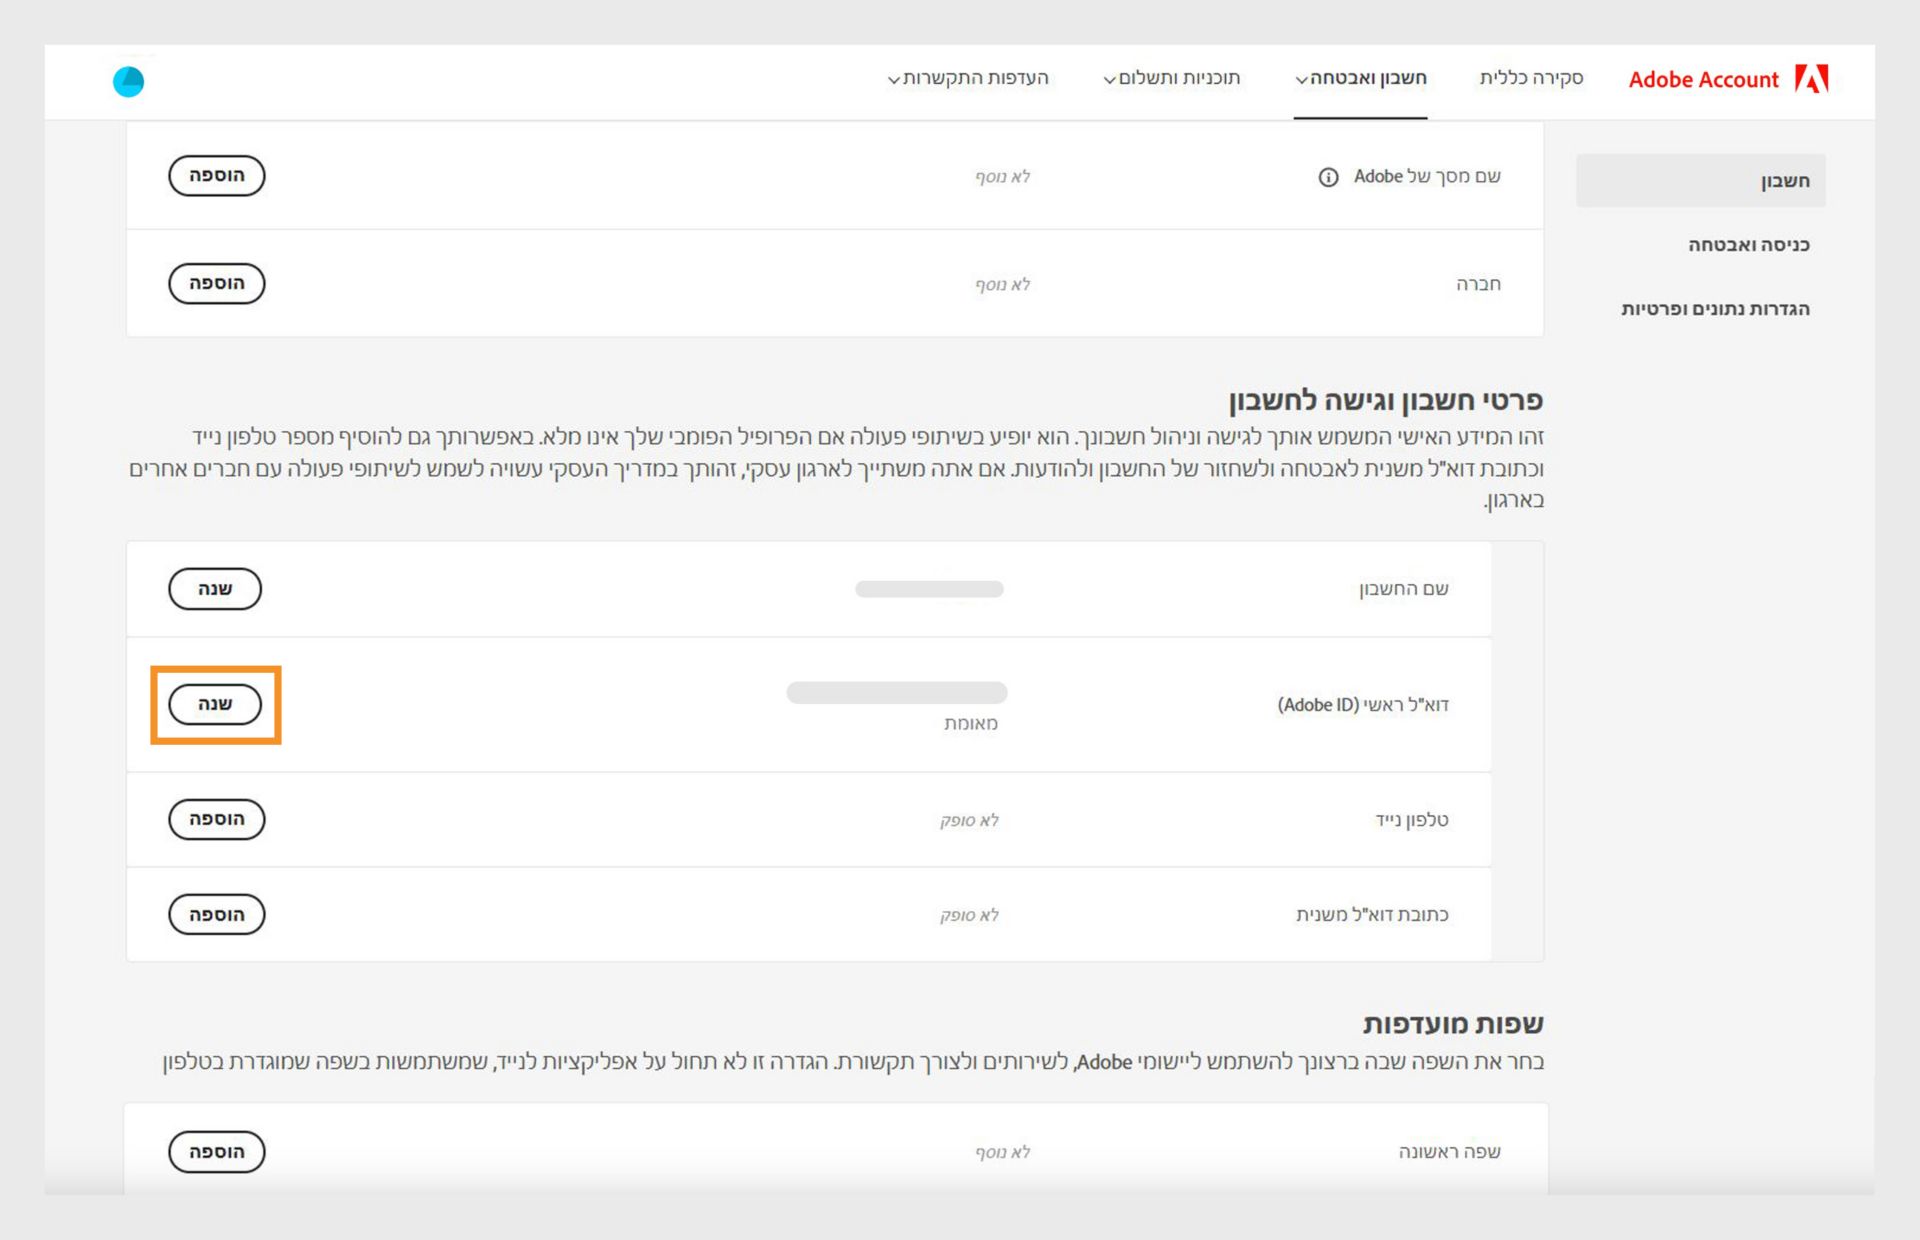Open the סקירה כללית tab

pyautogui.click(x=1531, y=78)
